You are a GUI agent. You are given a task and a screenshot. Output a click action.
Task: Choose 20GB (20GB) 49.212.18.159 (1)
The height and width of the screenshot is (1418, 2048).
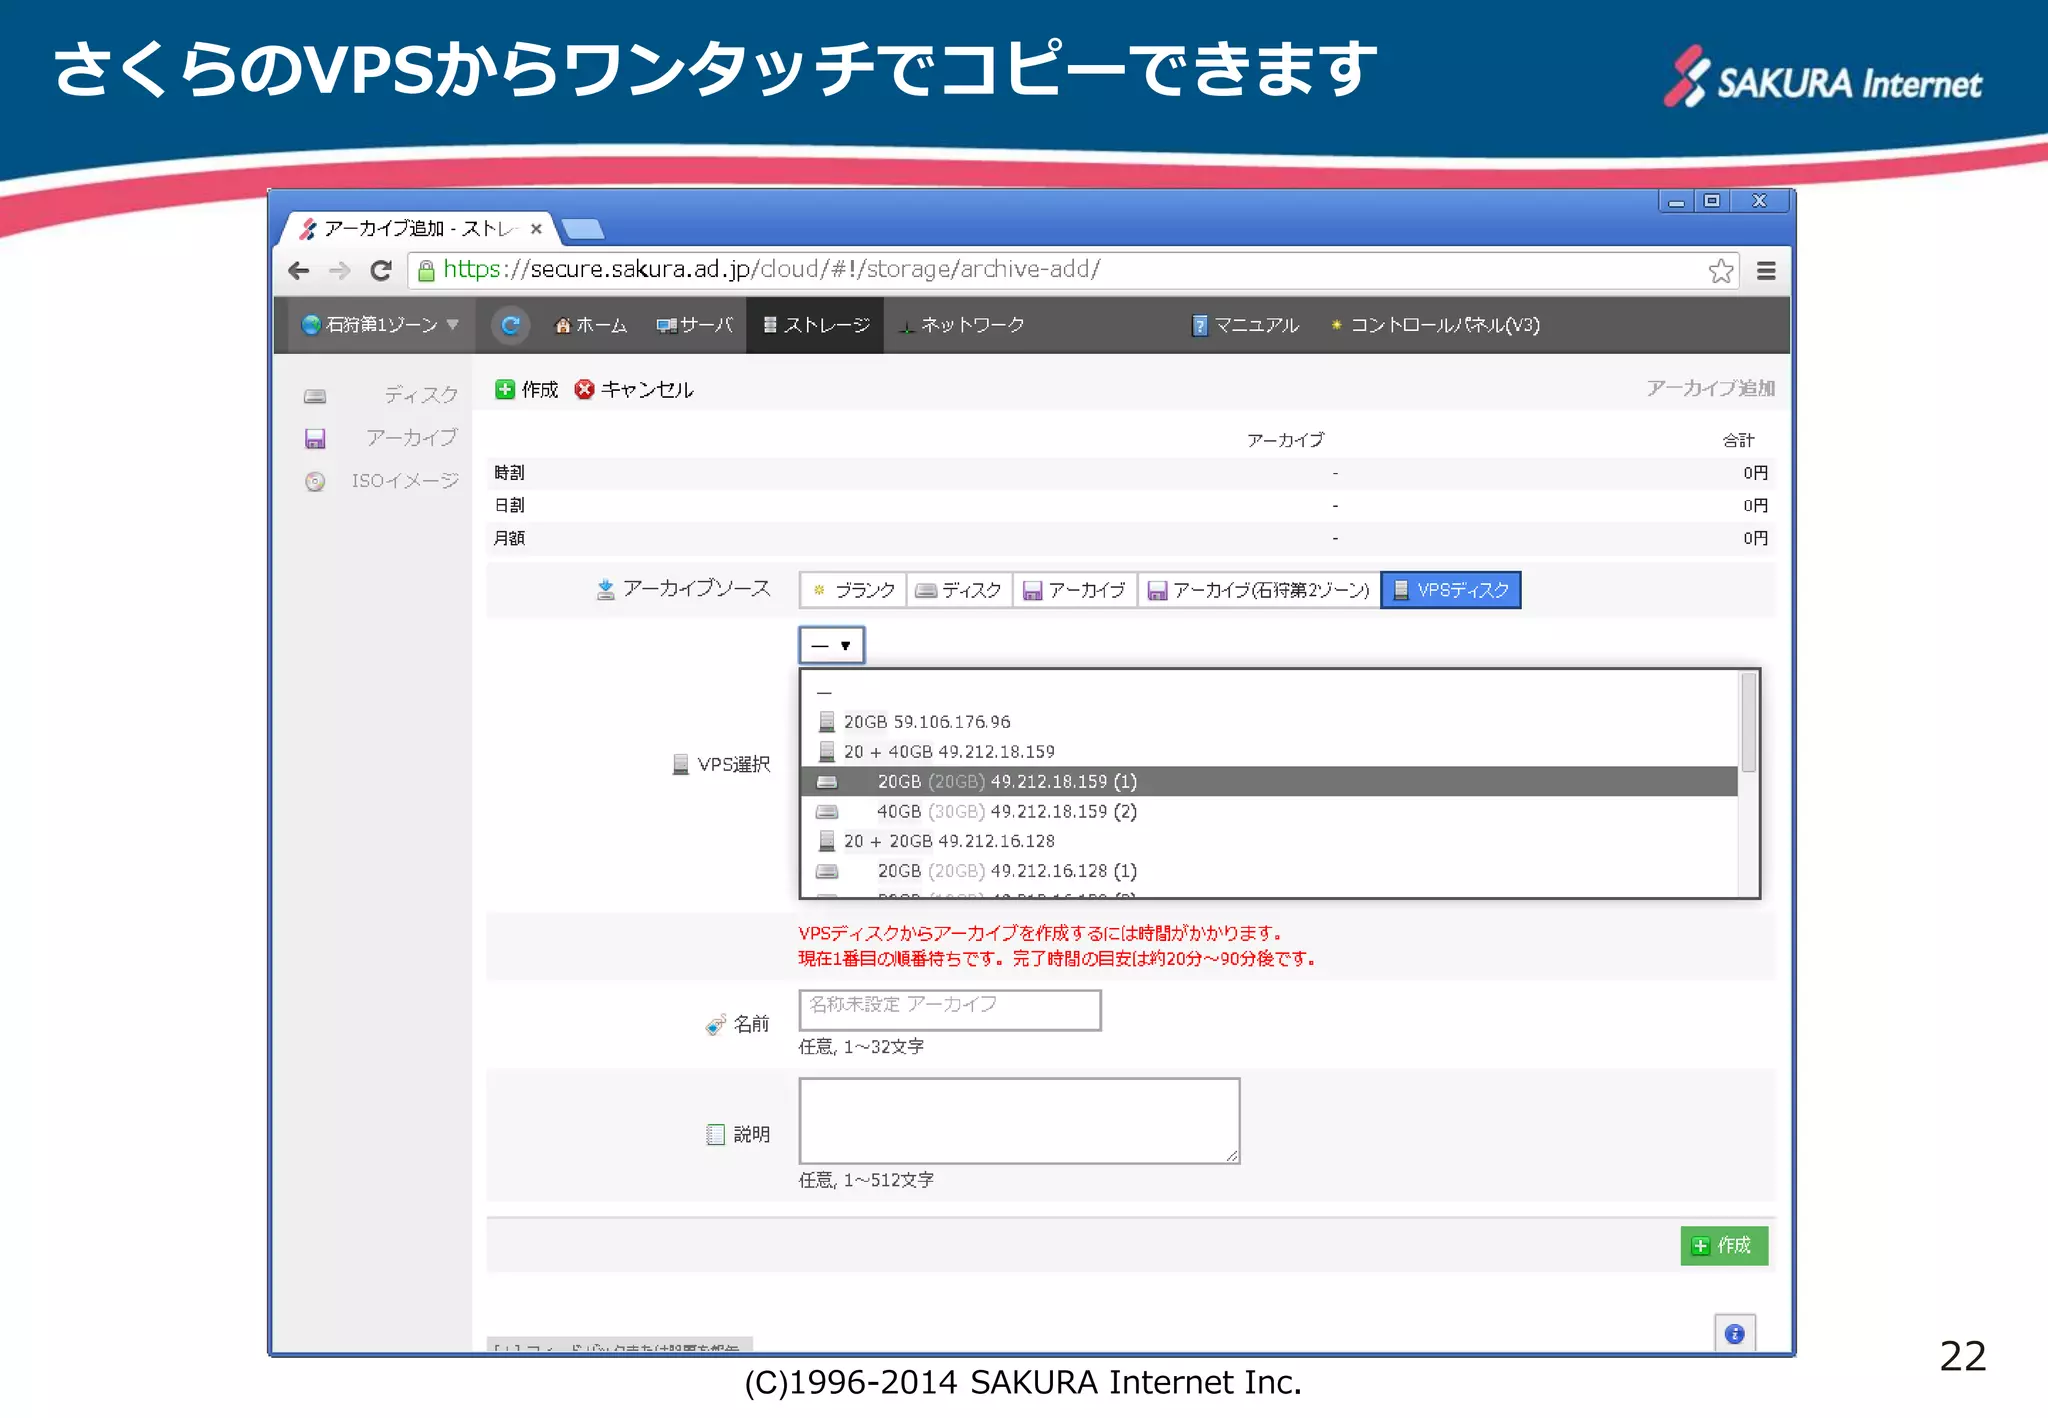1269,782
